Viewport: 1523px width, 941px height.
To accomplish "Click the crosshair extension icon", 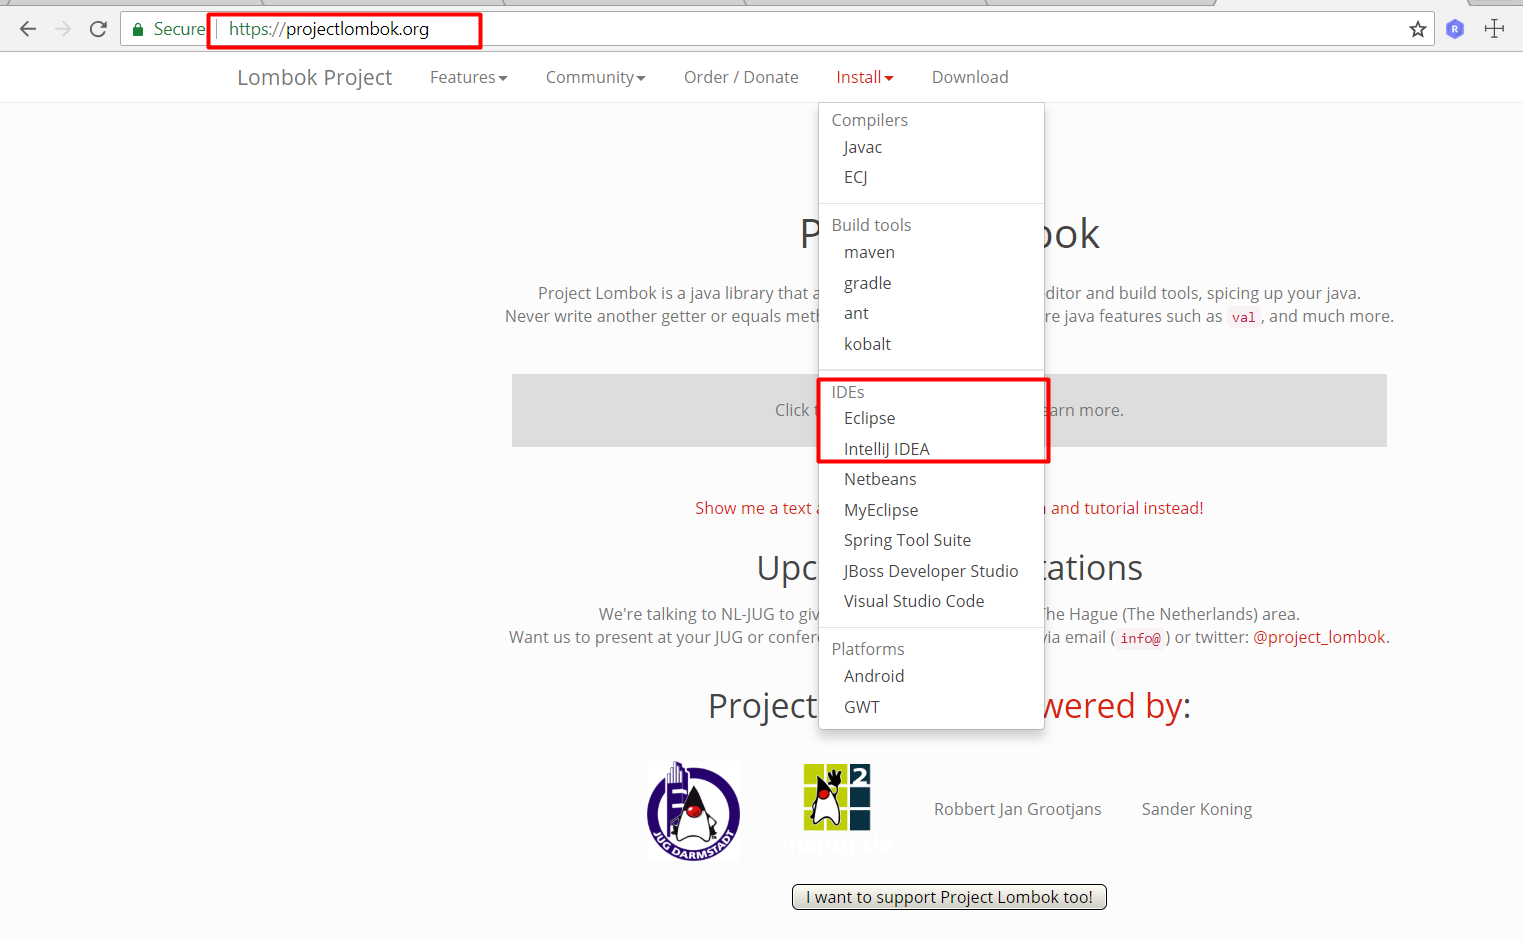I will coord(1494,29).
